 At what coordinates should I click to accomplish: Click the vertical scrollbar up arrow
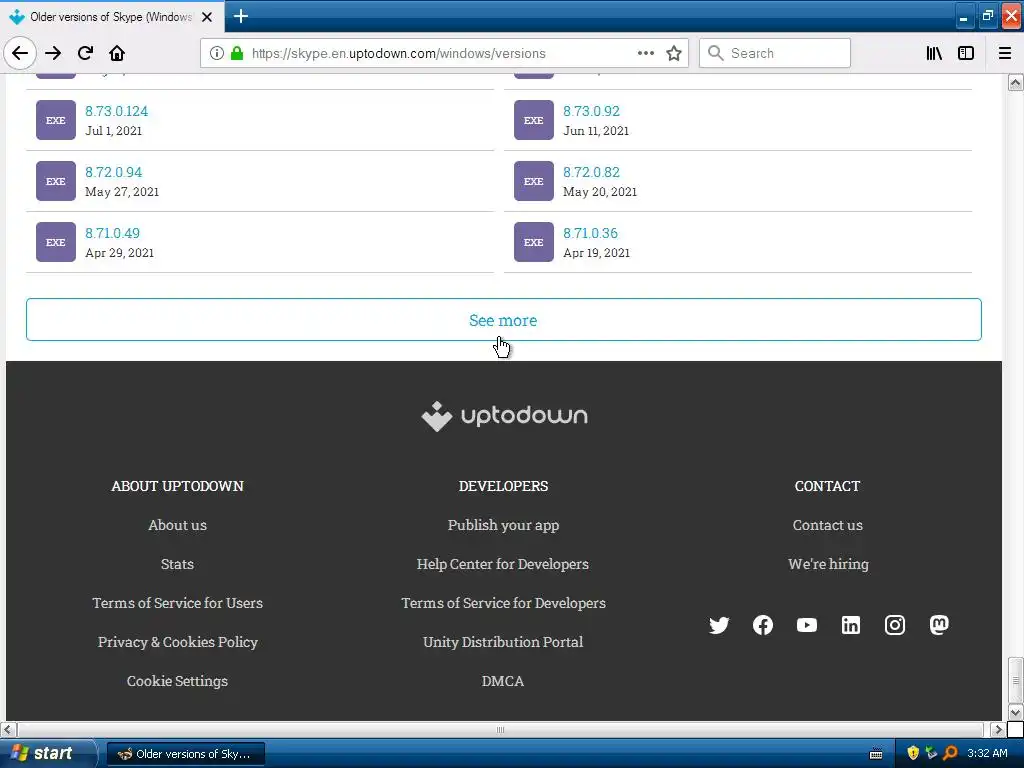point(1015,82)
